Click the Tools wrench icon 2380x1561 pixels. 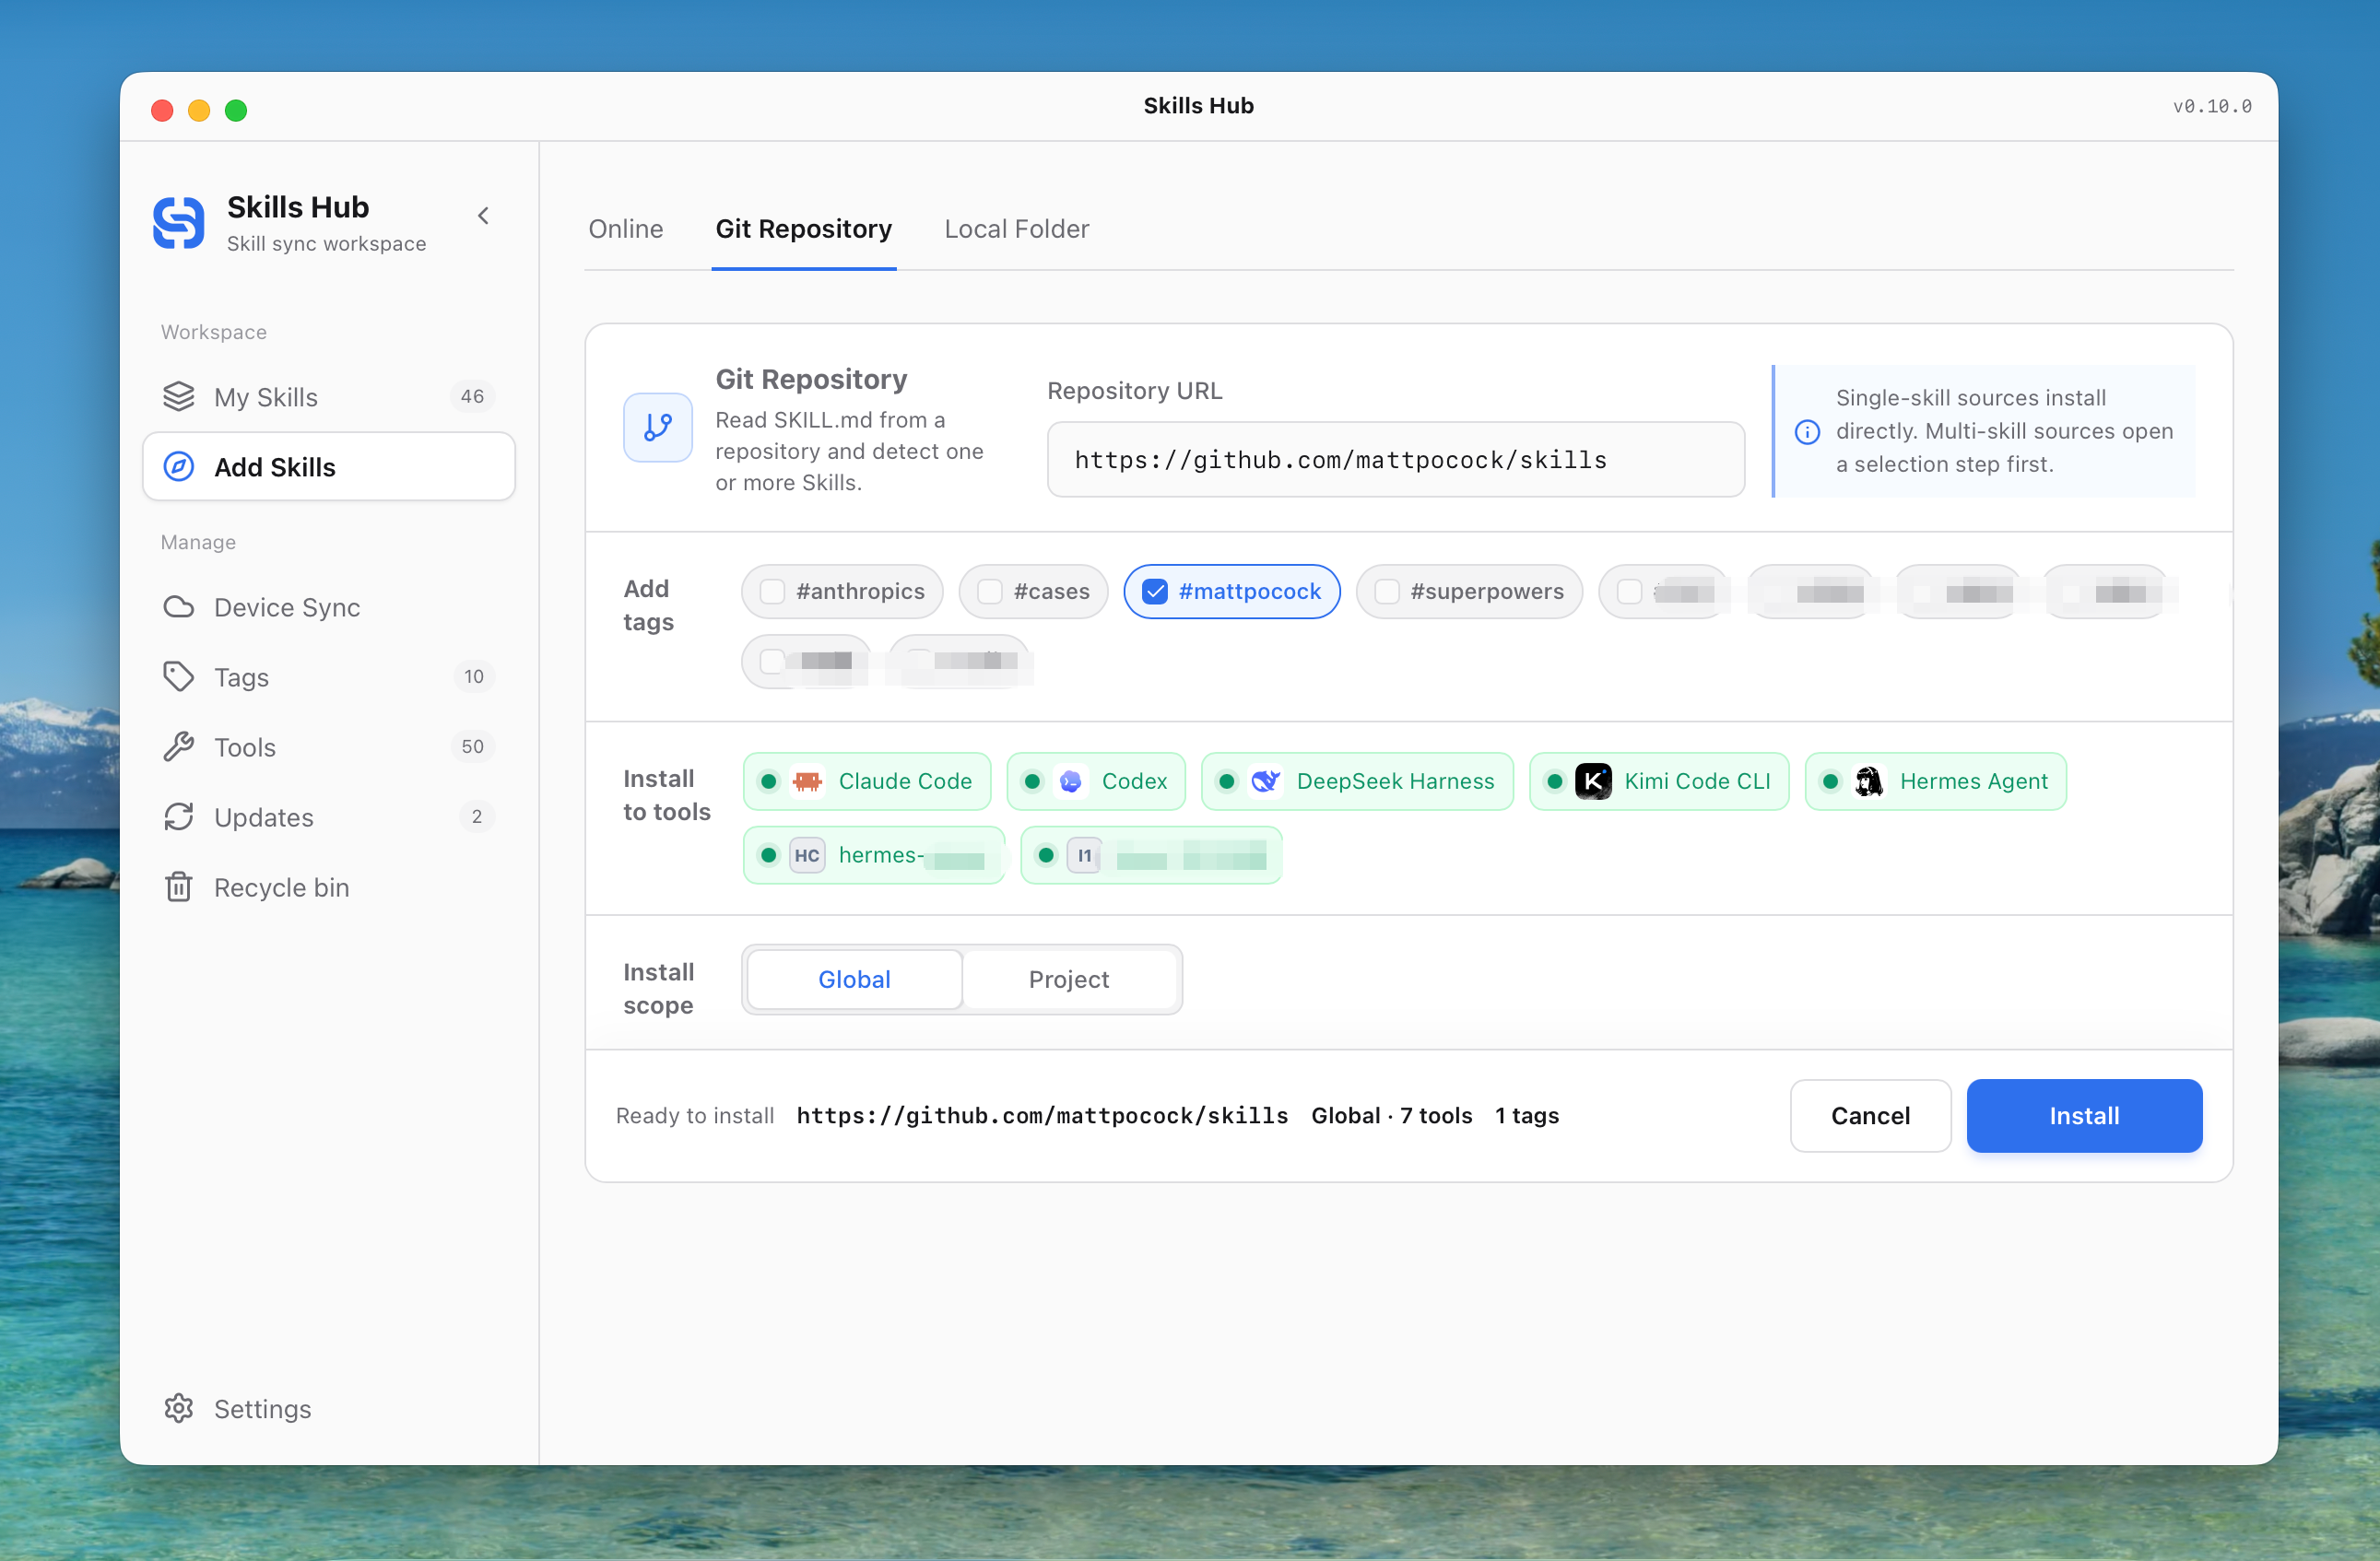pyautogui.click(x=179, y=747)
